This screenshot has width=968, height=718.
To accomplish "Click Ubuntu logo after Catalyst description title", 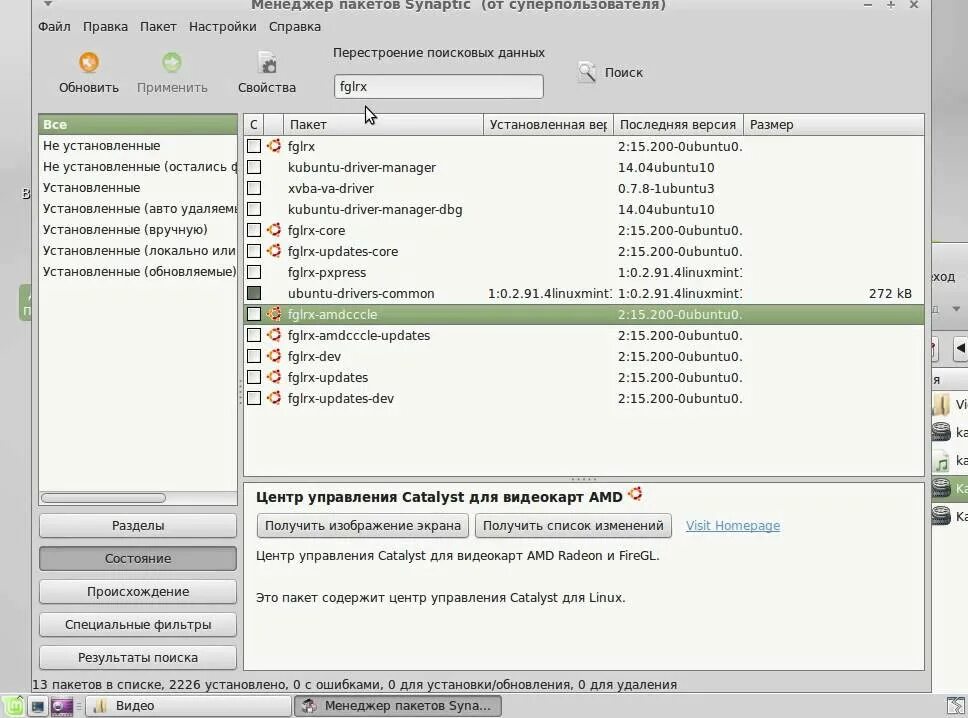I will coord(635,495).
